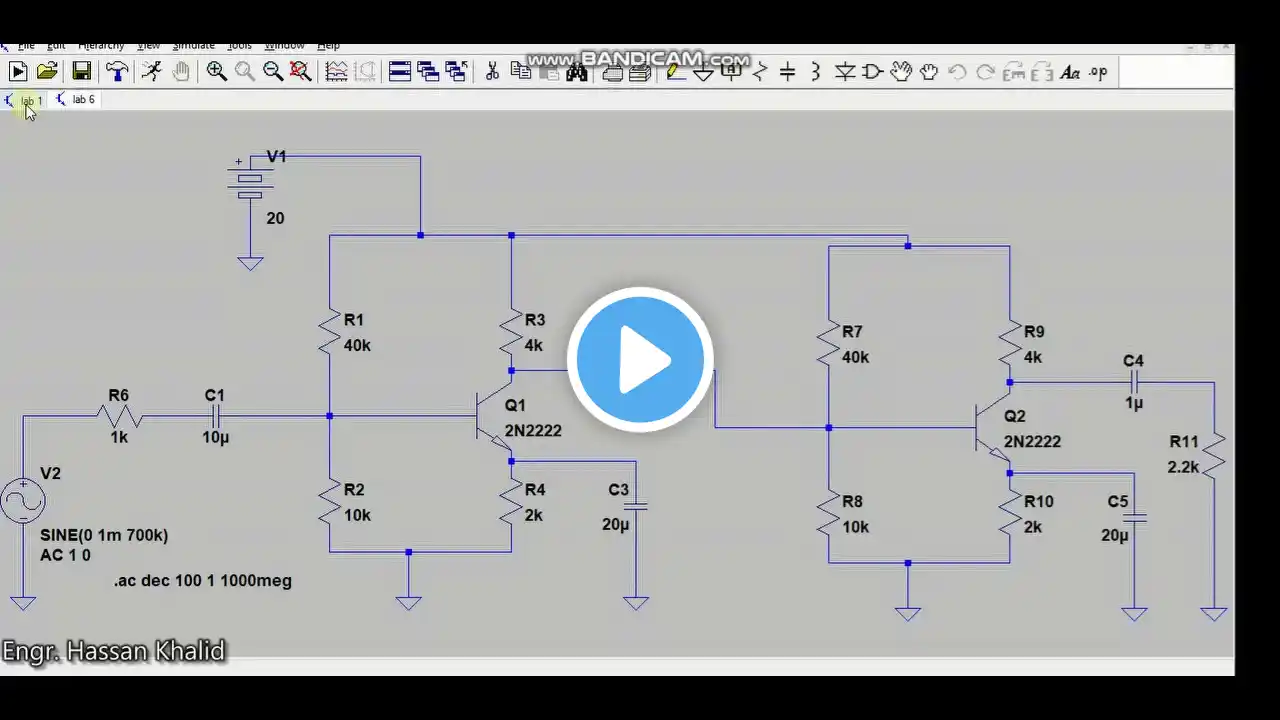This screenshot has height=720, width=1280.
Task: Open the View menu
Action: tap(148, 46)
